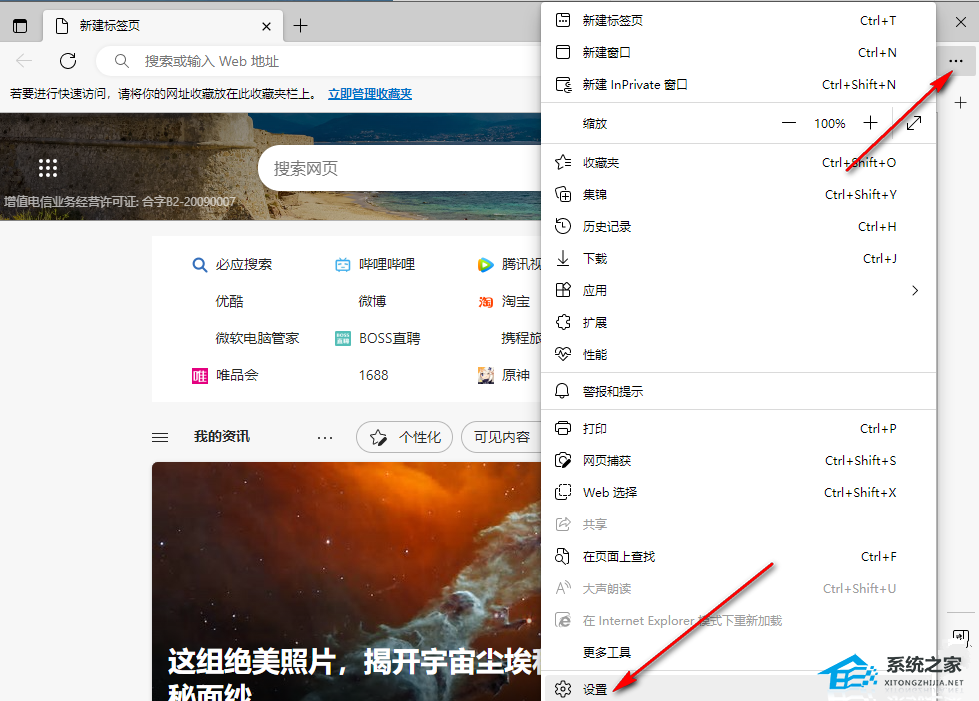The width and height of the screenshot is (979, 701).
Task: Close the 新建标签页 tab
Action: coord(266,26)
